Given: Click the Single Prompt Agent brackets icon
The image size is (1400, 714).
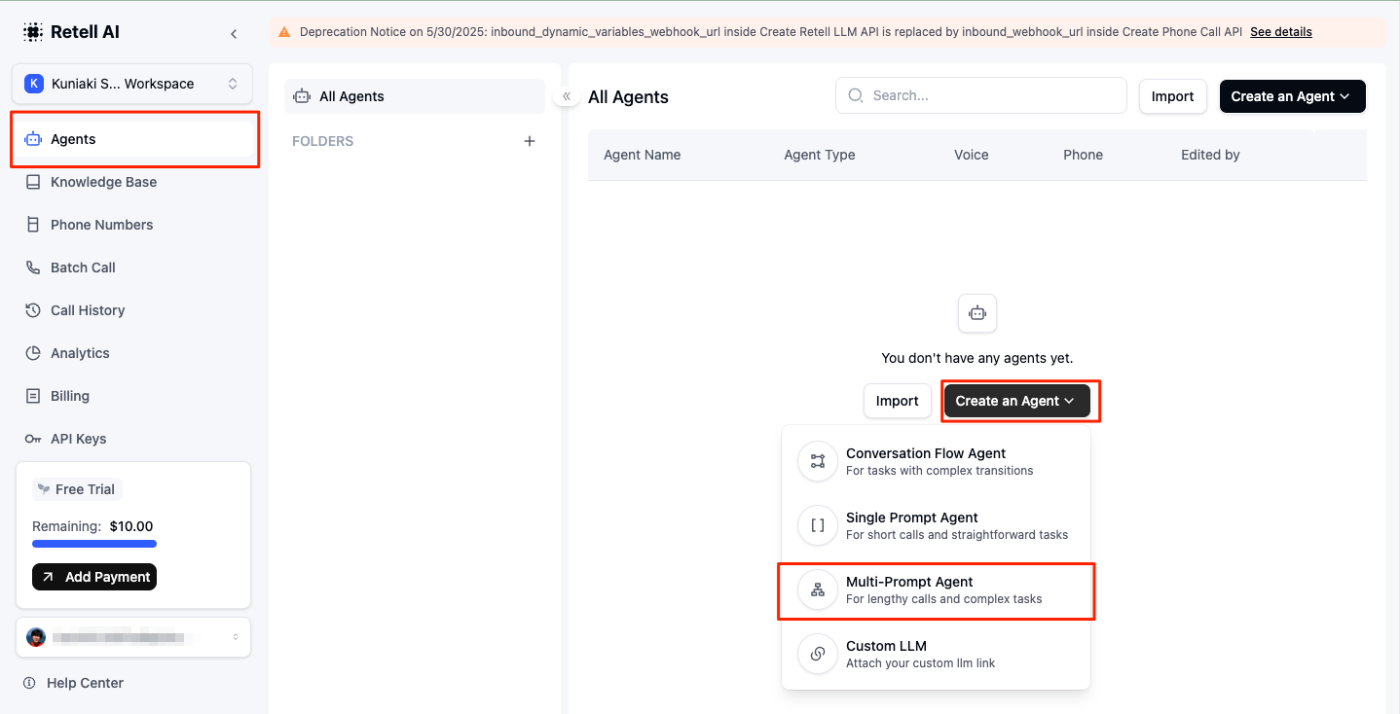Looking at the screenshot, I should [817, 525].
